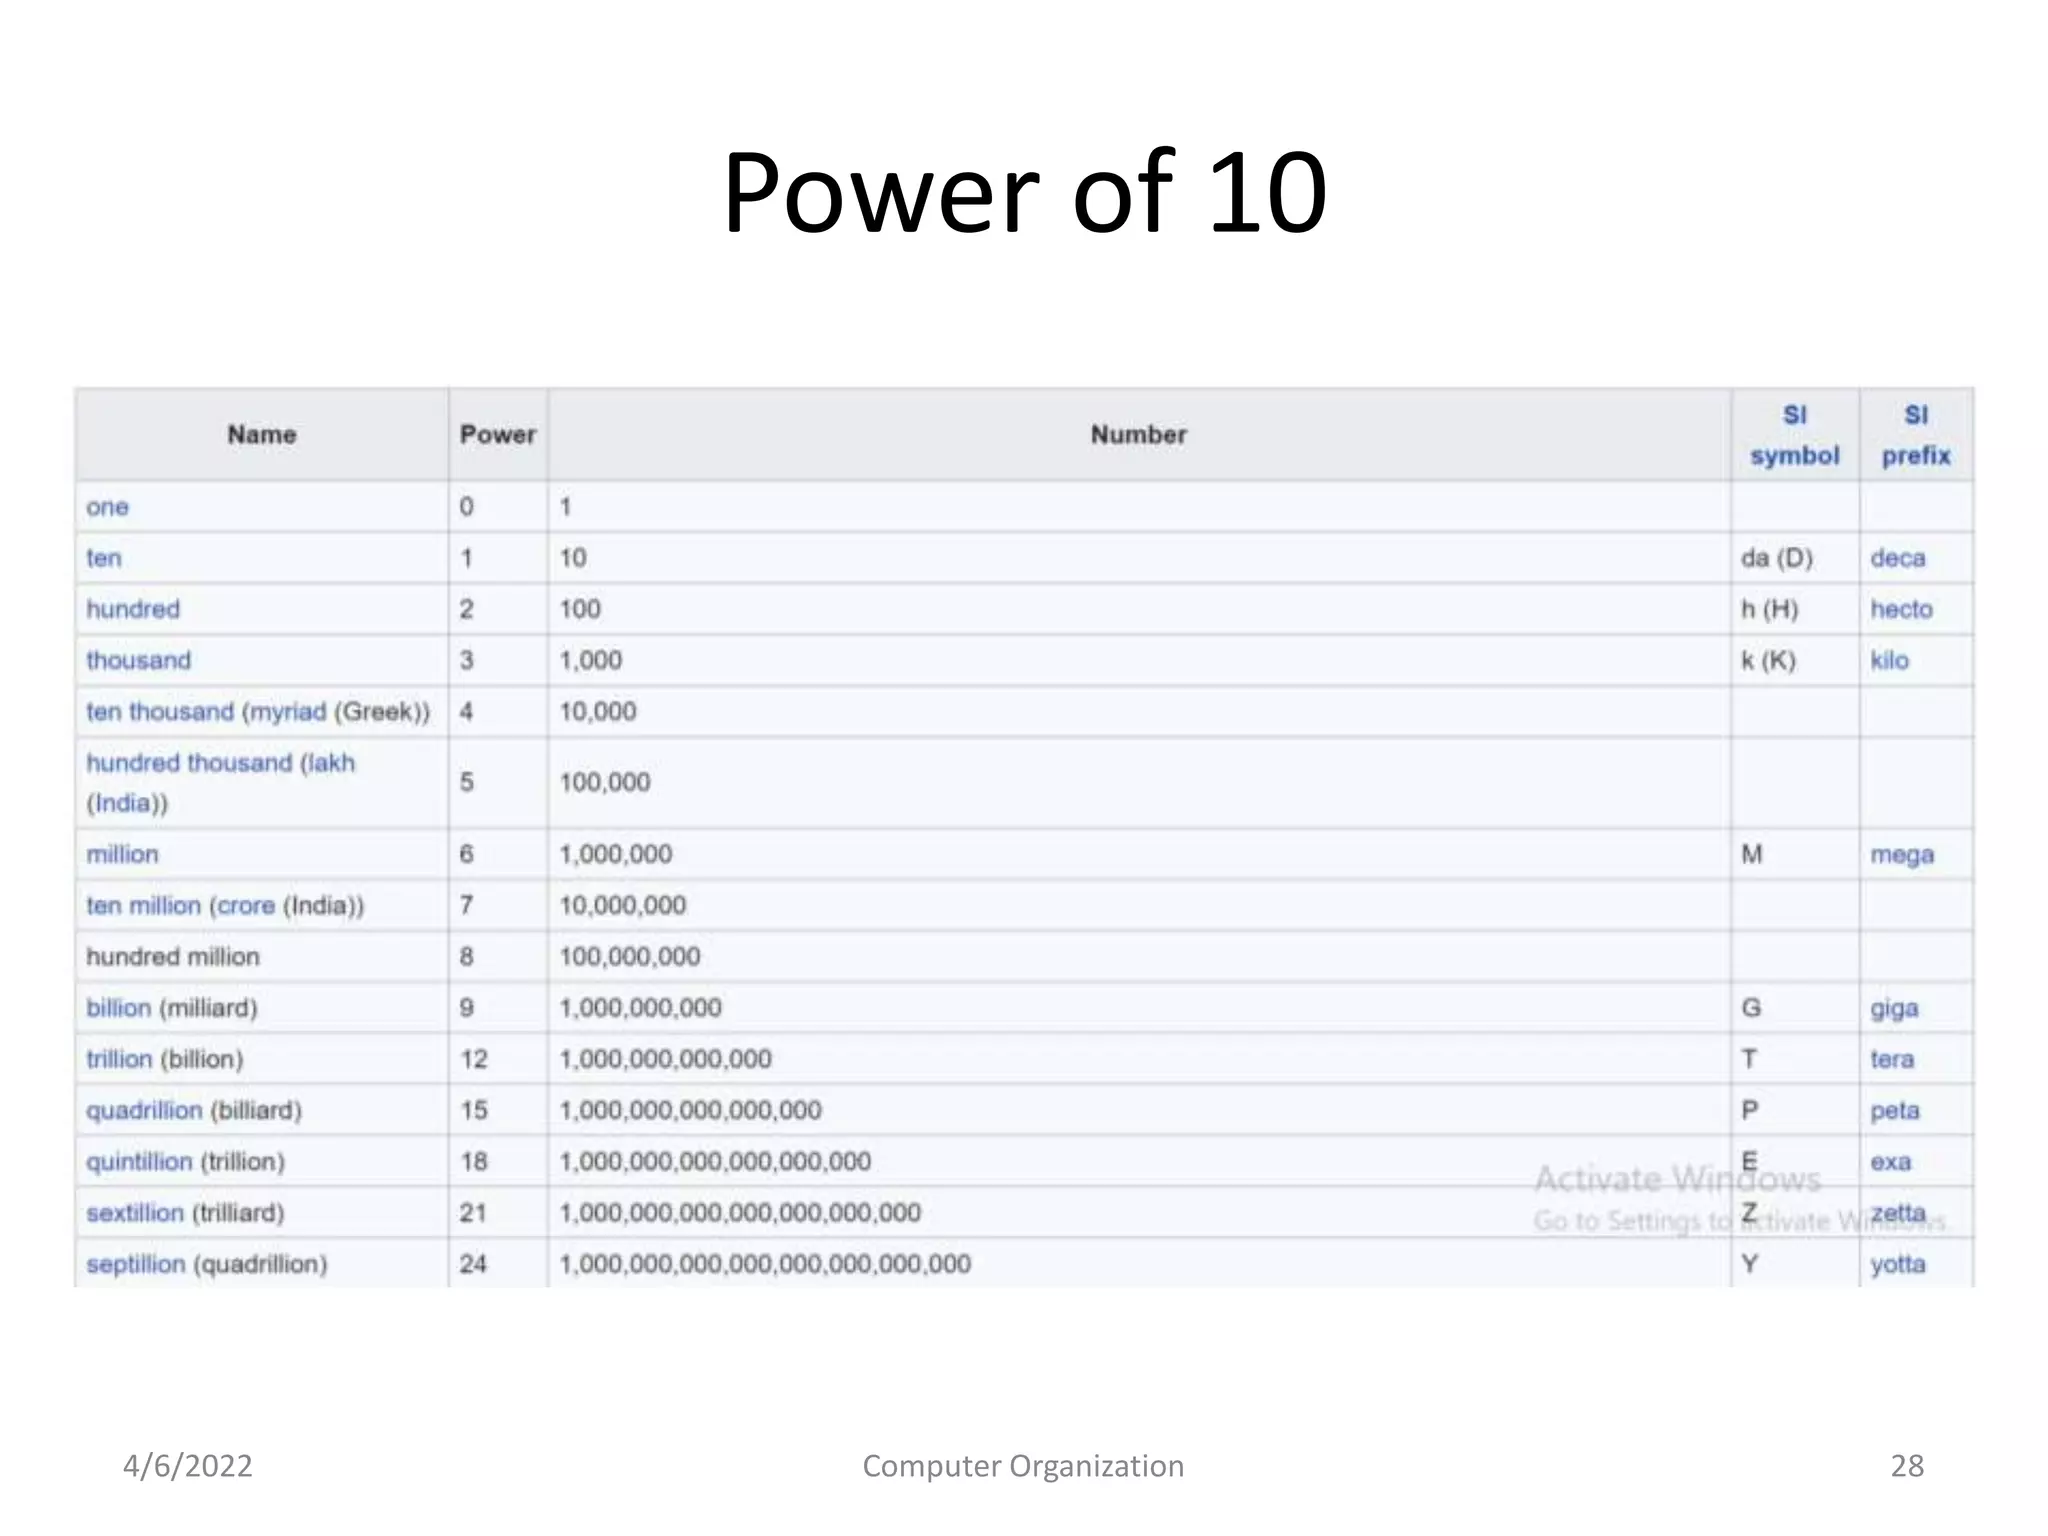This screenshot has height=1536, width=2048.
Task: Click the 'Power of 10' slide title
Action: pyautogui.click(x=1025, y=191)
